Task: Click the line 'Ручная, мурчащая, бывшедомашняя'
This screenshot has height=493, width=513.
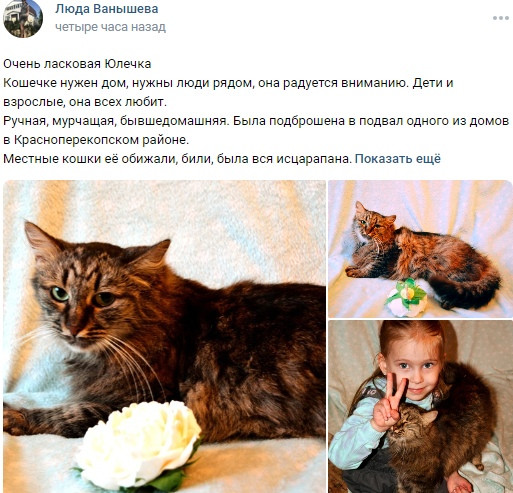Action: pos(256,121)
